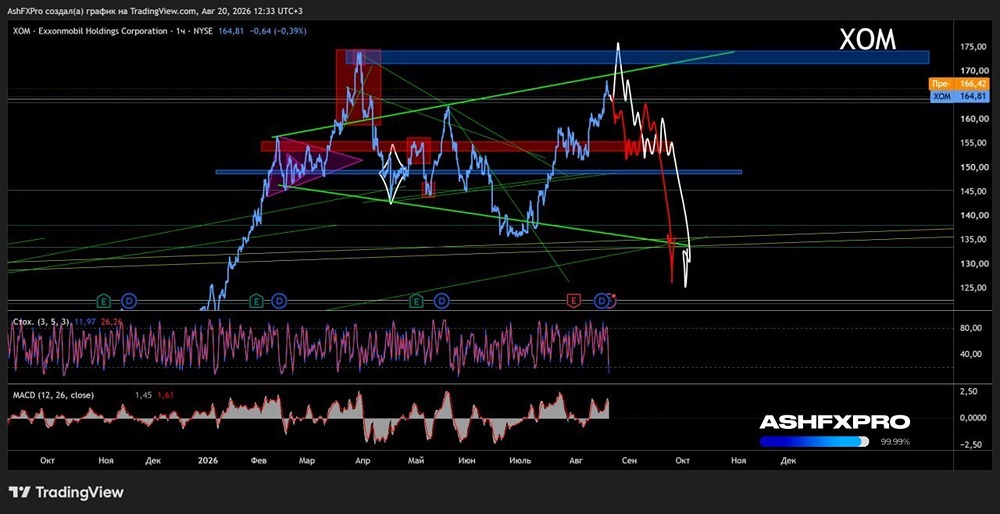Click the 40,00 stochastic scale label
The image size is (1000, 514).
[x=972, y=355]
